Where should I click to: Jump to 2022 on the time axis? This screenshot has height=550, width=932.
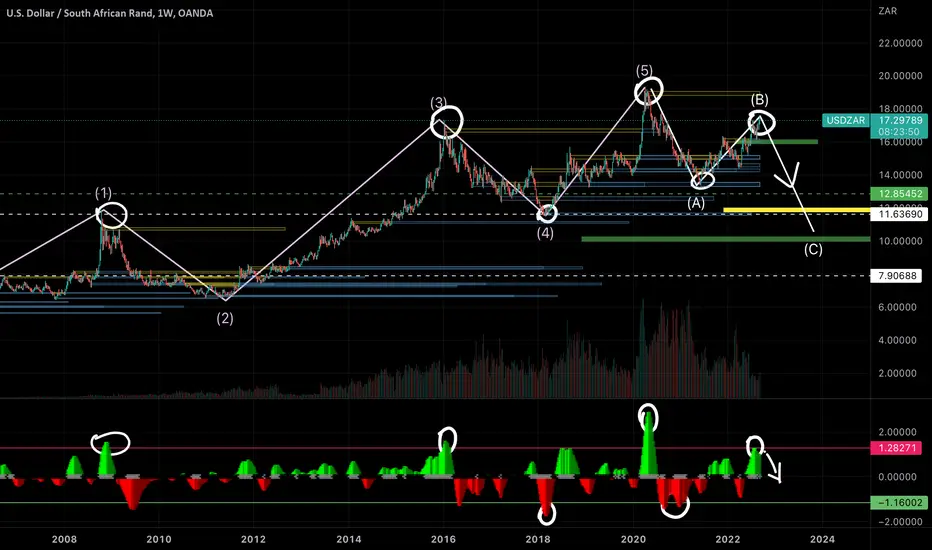[x=728, y=539]
